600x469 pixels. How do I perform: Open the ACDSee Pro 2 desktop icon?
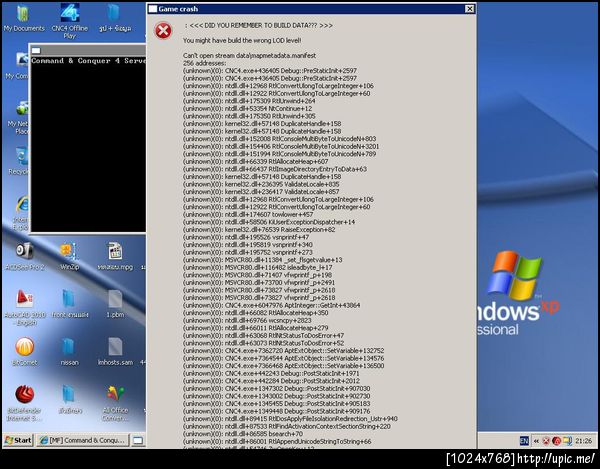pyautogui.click(x=24, y=257)
